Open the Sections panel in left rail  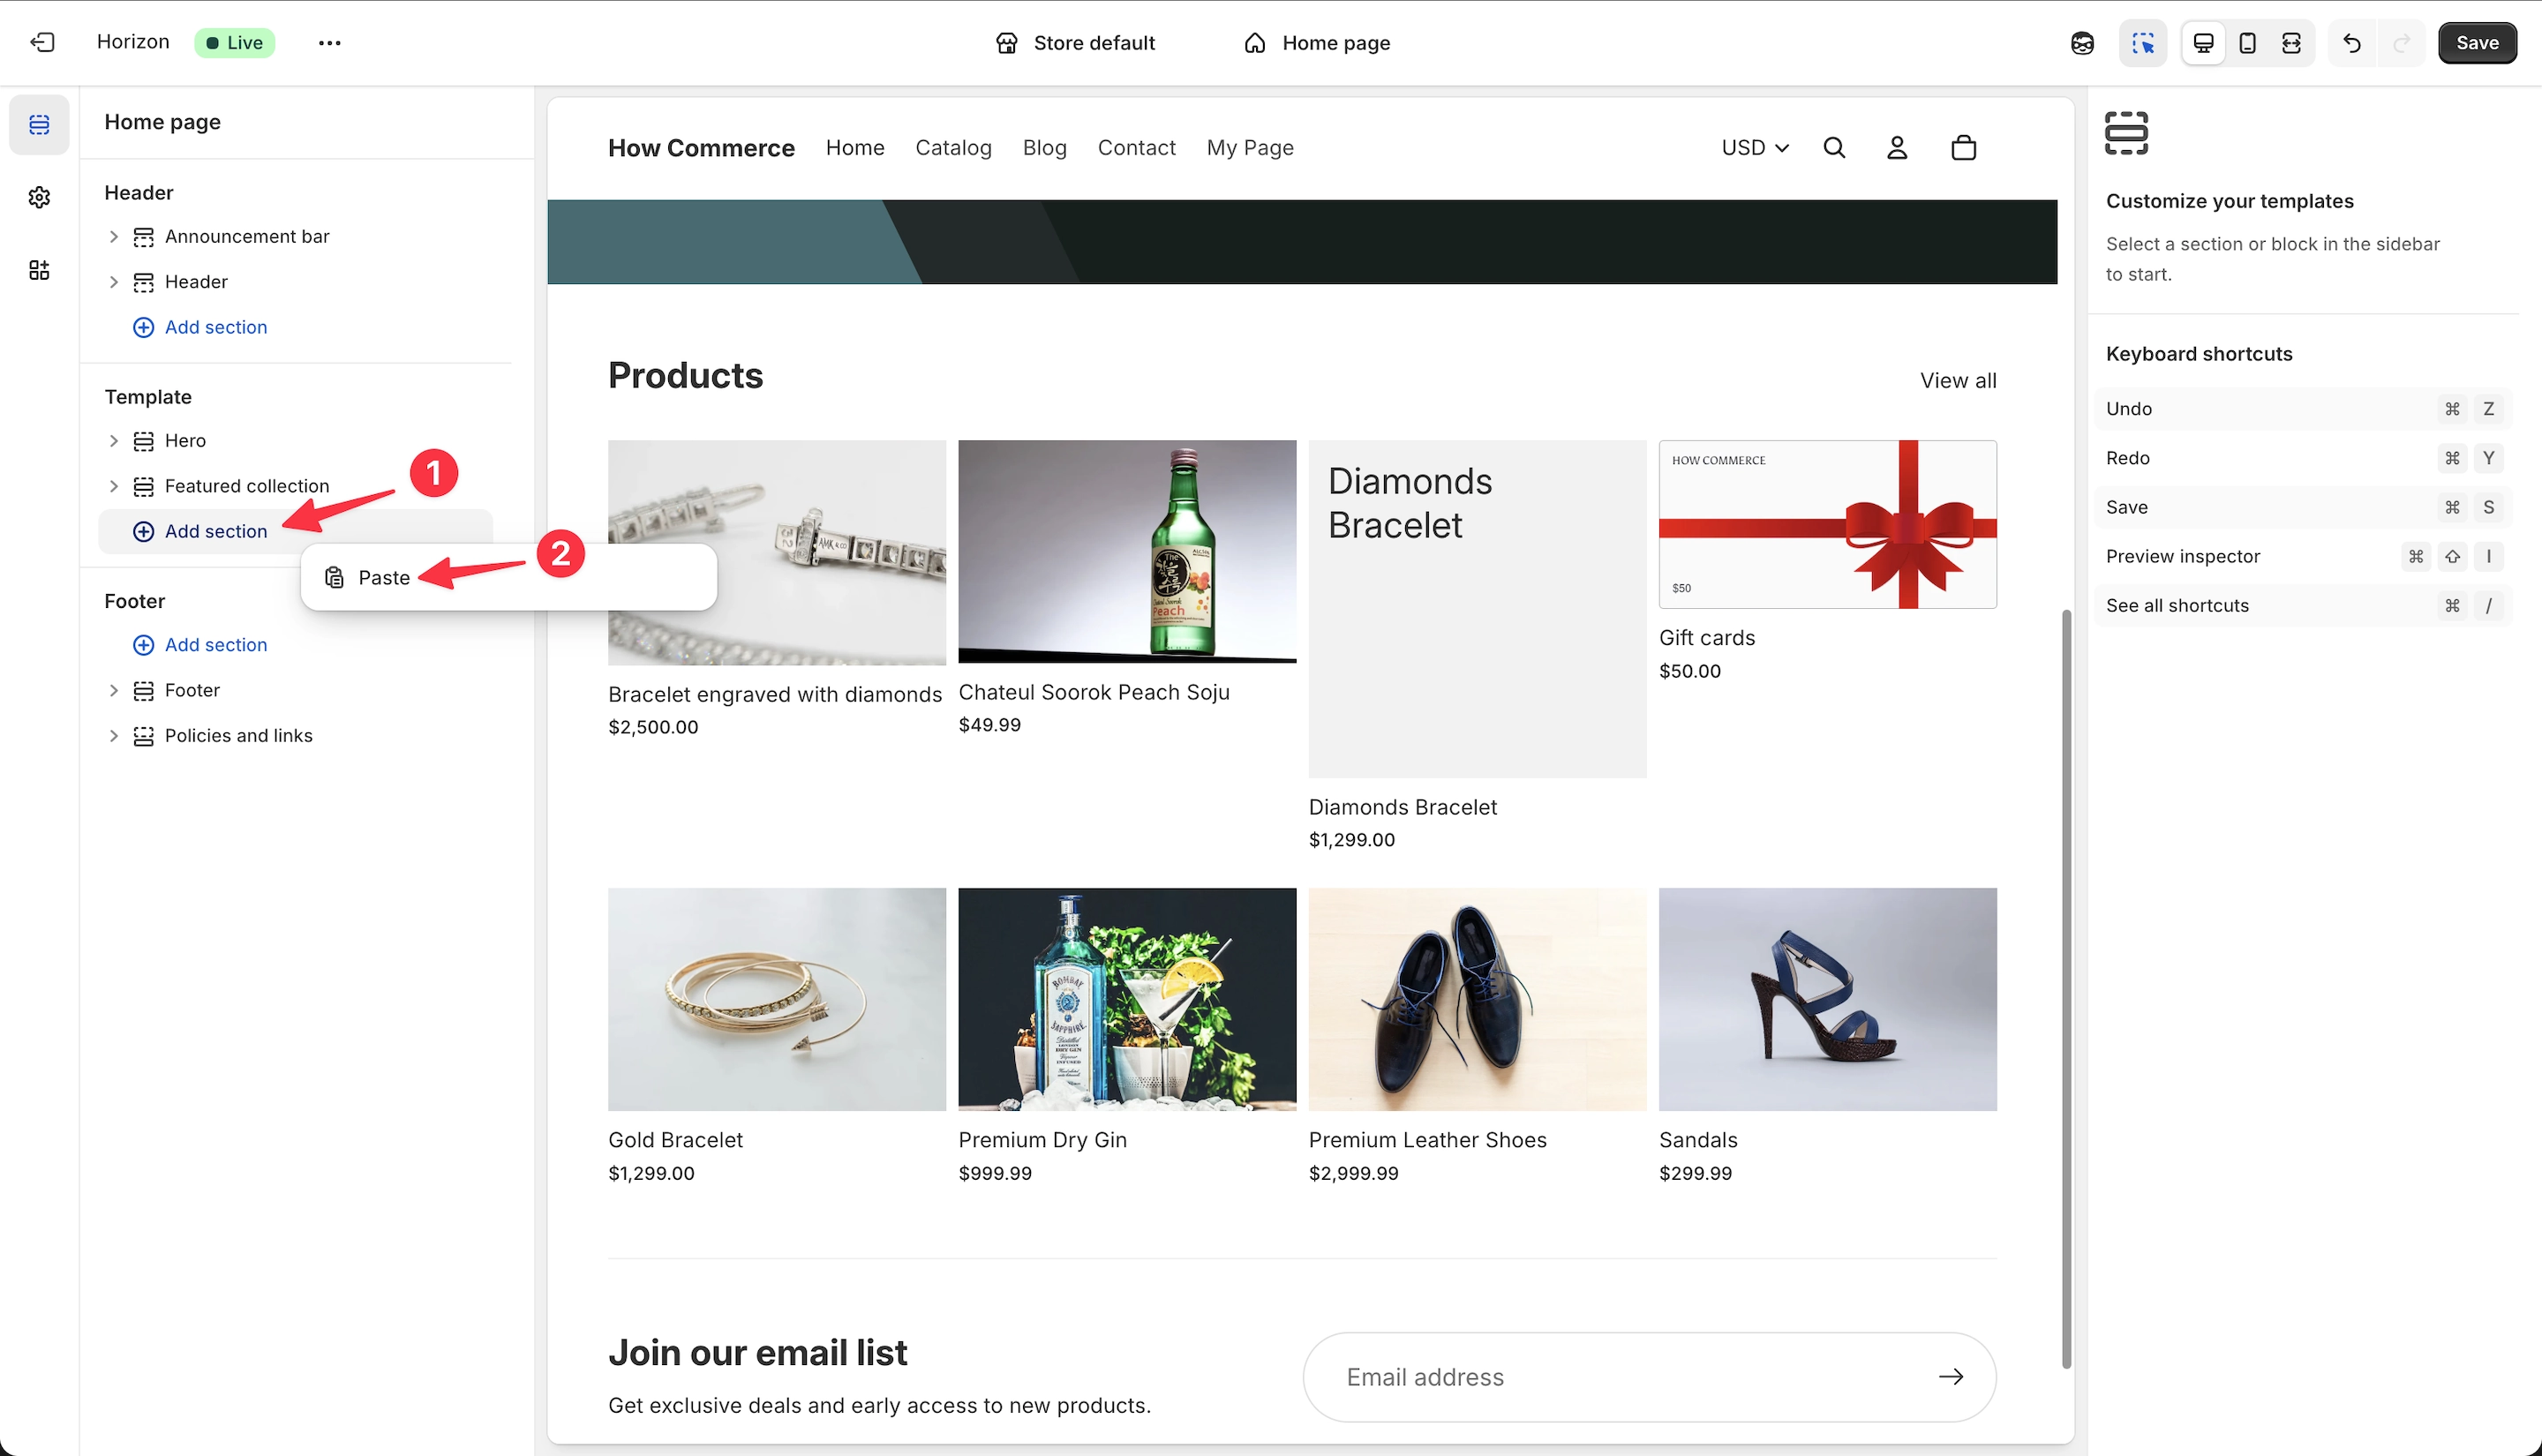pyautogui.click(x=39, y=125)
